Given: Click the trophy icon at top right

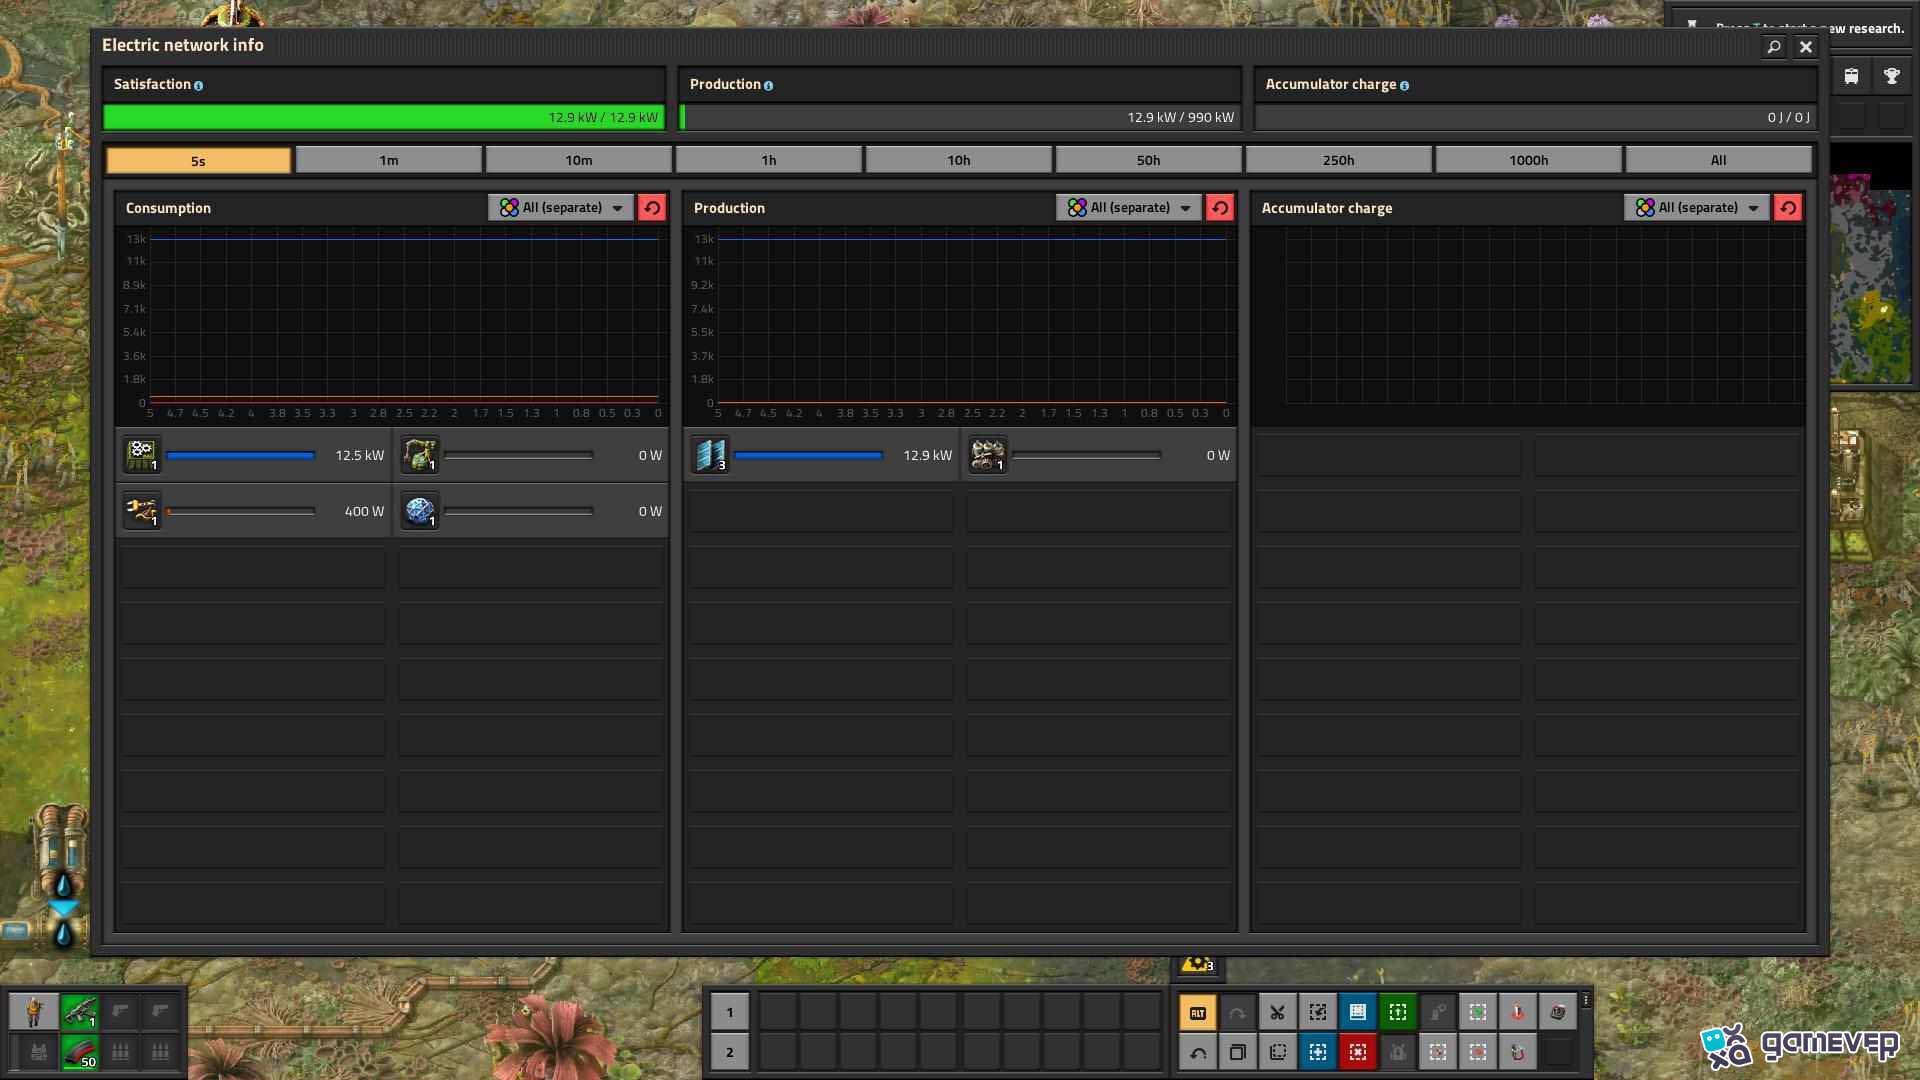Looking at the screenshot, I should point(1891,76).
